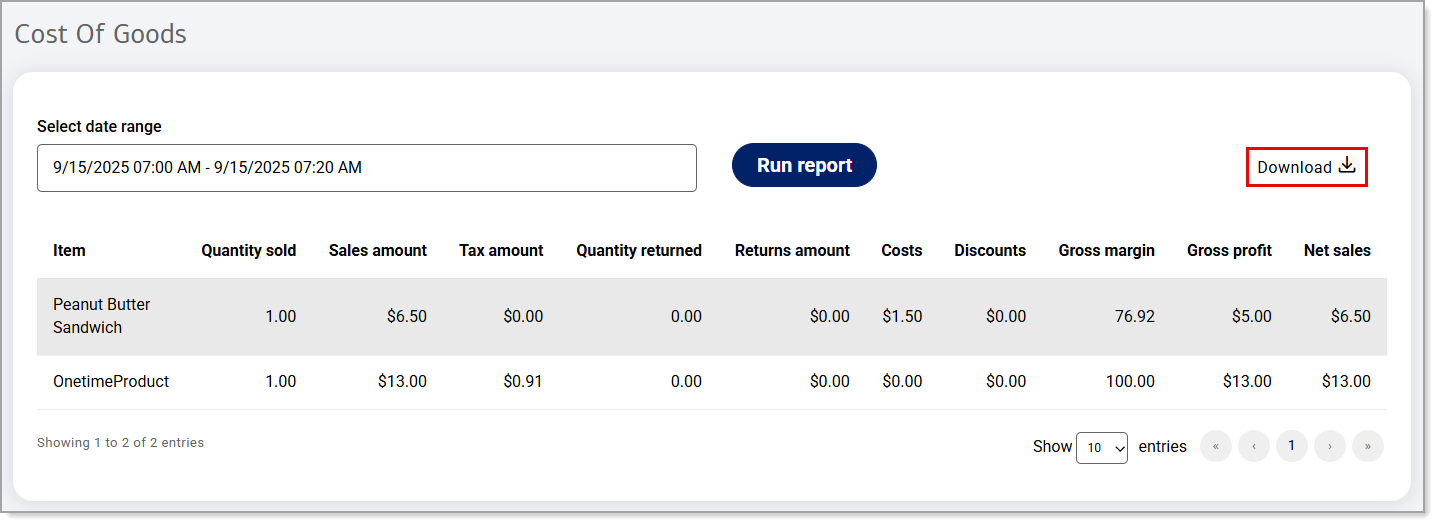Sort by Quantity sold column
Viewport: 1437px width, 525px height.
pos(248,250)
